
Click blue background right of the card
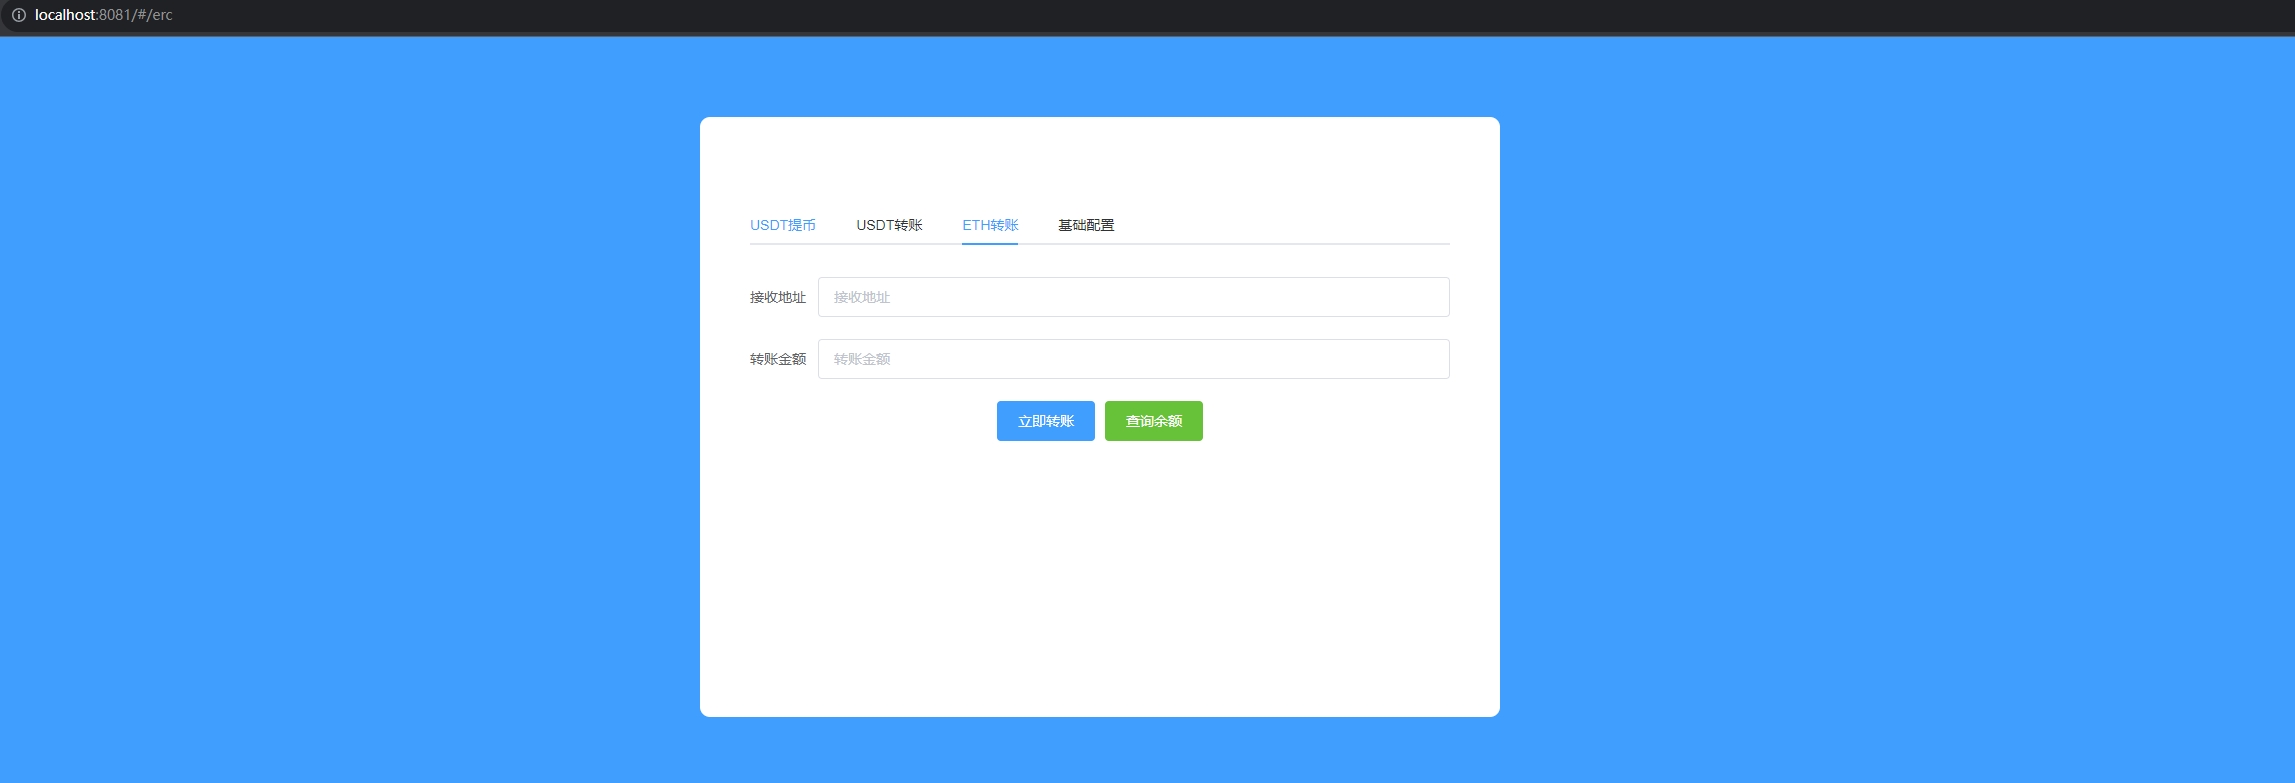click(1900, 400)
